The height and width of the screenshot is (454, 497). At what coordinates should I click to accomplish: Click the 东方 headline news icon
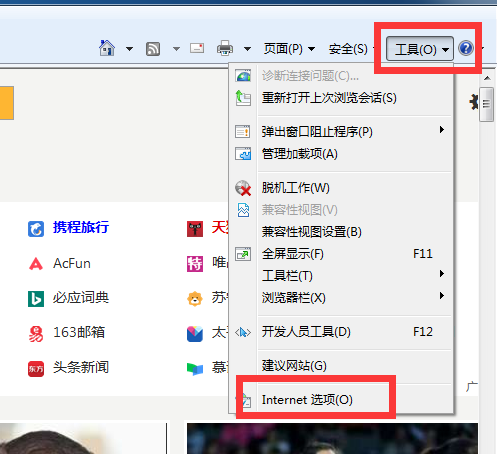36,369
